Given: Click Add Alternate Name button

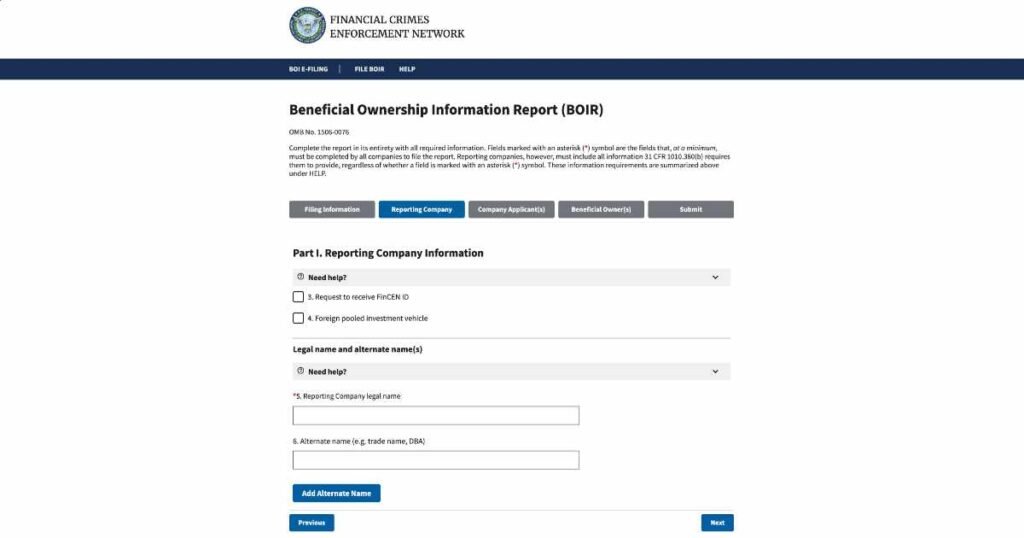Looking at the screenshot, I should tap(336, 494).
